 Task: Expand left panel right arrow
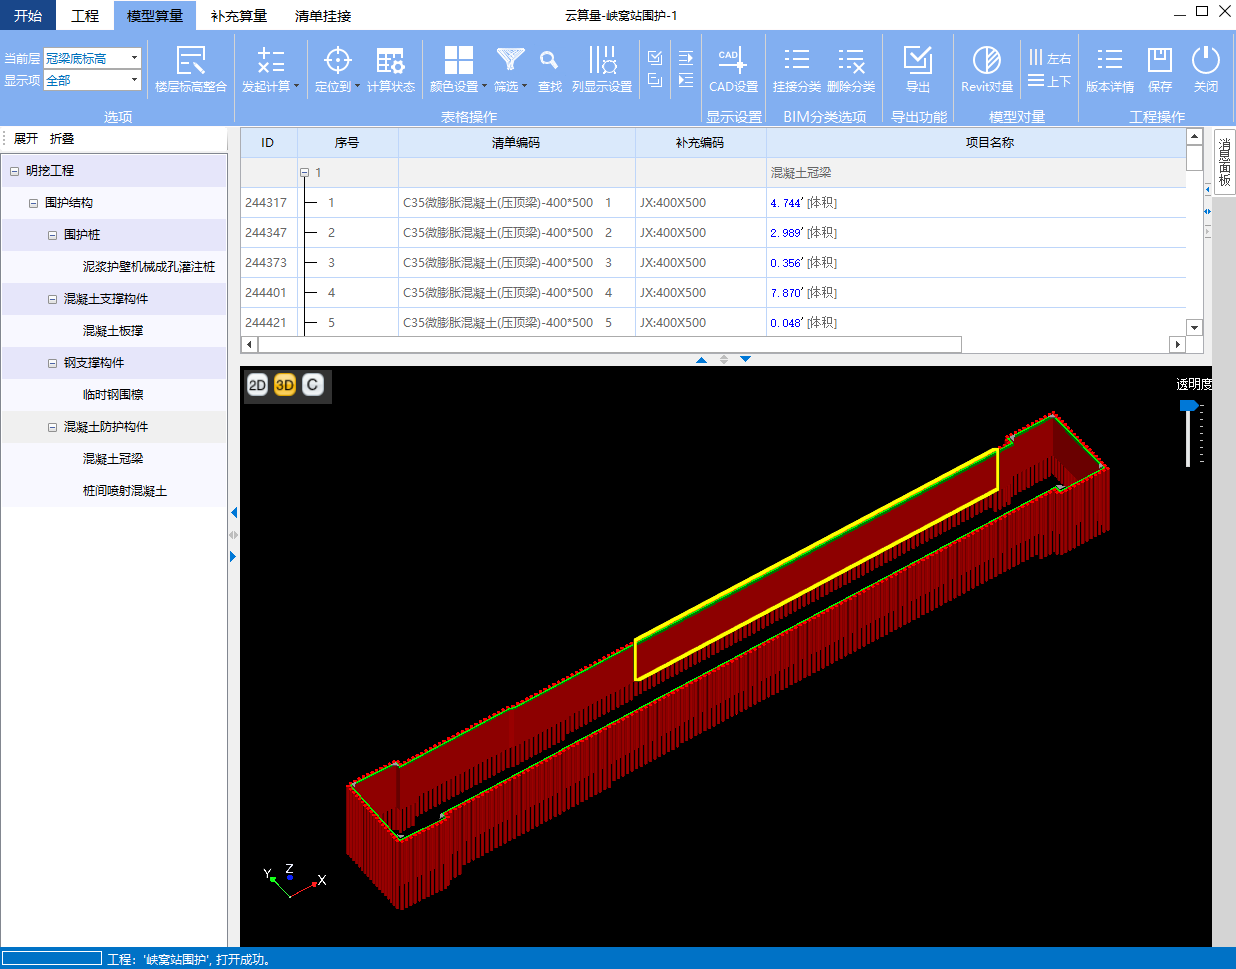(233, 556)
